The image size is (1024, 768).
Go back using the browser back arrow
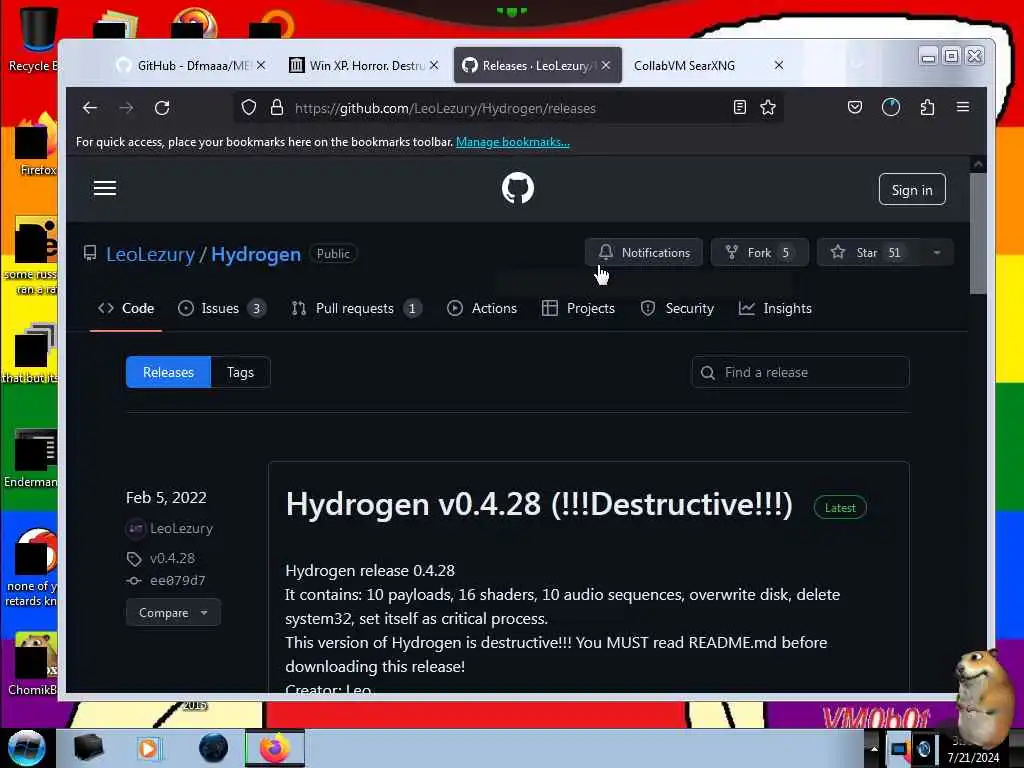point(90,108)
